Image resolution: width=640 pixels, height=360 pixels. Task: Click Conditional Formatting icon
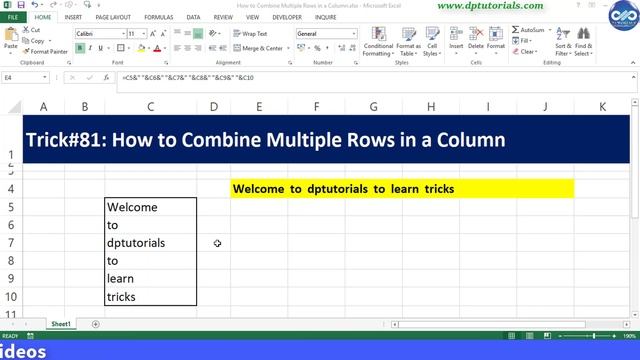click(x=378, y=34)
